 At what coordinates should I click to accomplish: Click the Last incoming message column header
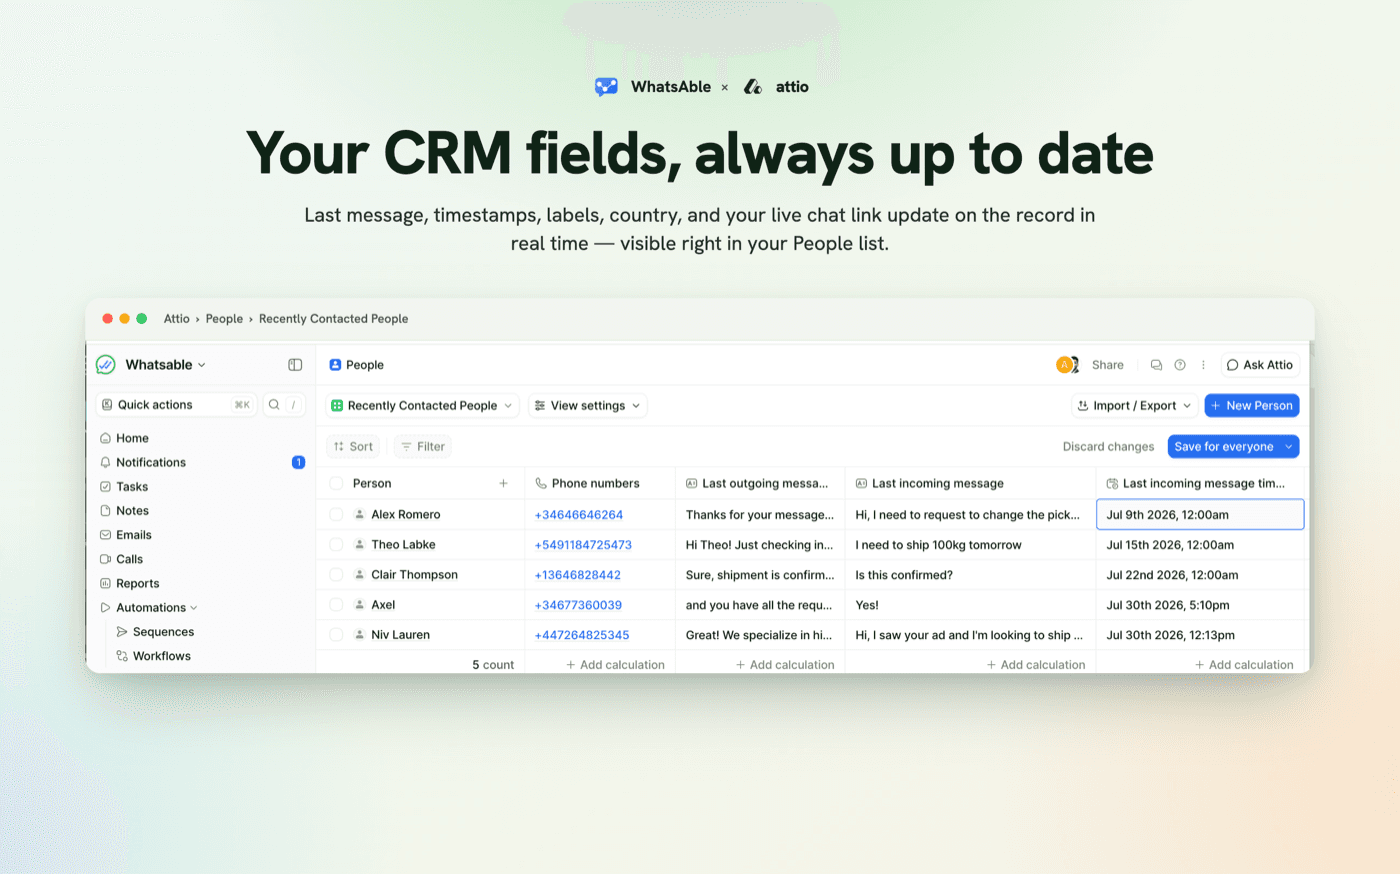tap(970, 483)
